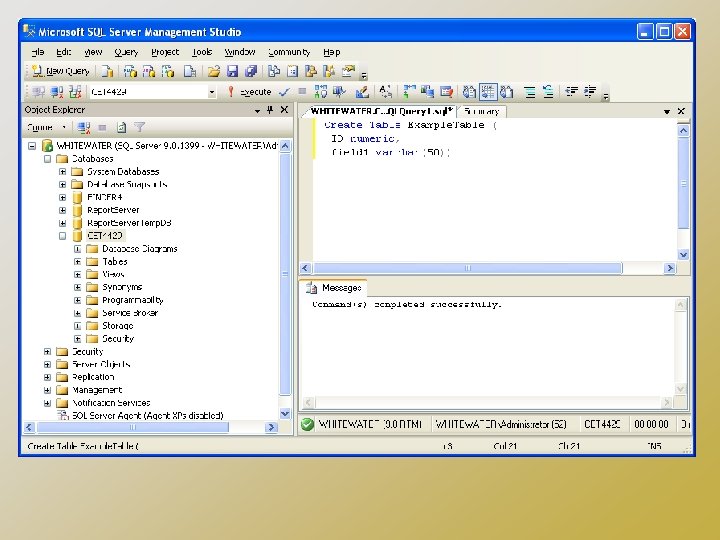720x540 pixels.
Task: Click the Object Explorer Disconnect icon
Action: (84, 127)
